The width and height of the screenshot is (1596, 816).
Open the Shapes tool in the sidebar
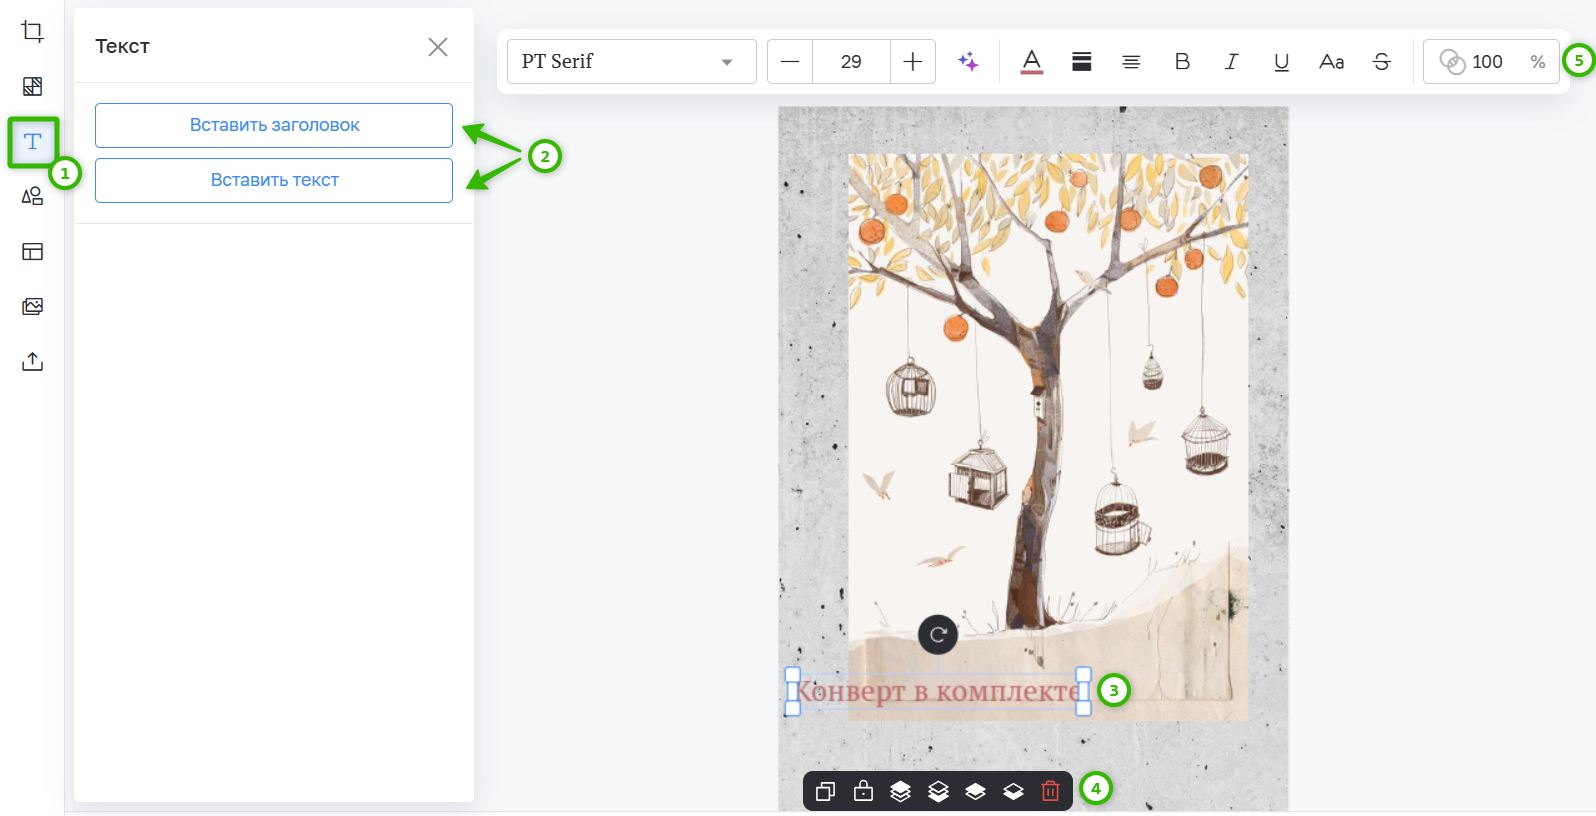pos(32,196)
